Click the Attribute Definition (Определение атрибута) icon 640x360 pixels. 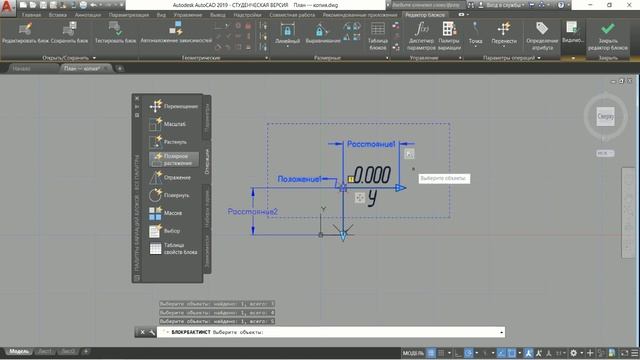click(542, 29)
